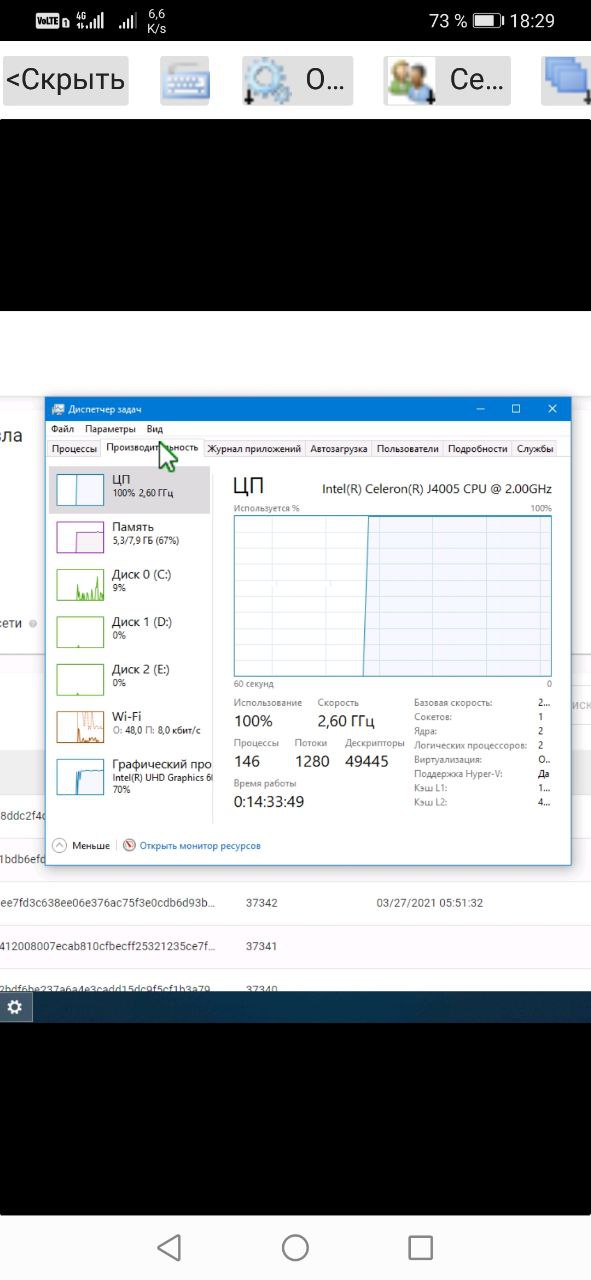The width and height of the screenshot is (591, 1280).
Task: Click the date "03/27/2021 05:51:32" in background table
Action: tap(430, 903)
